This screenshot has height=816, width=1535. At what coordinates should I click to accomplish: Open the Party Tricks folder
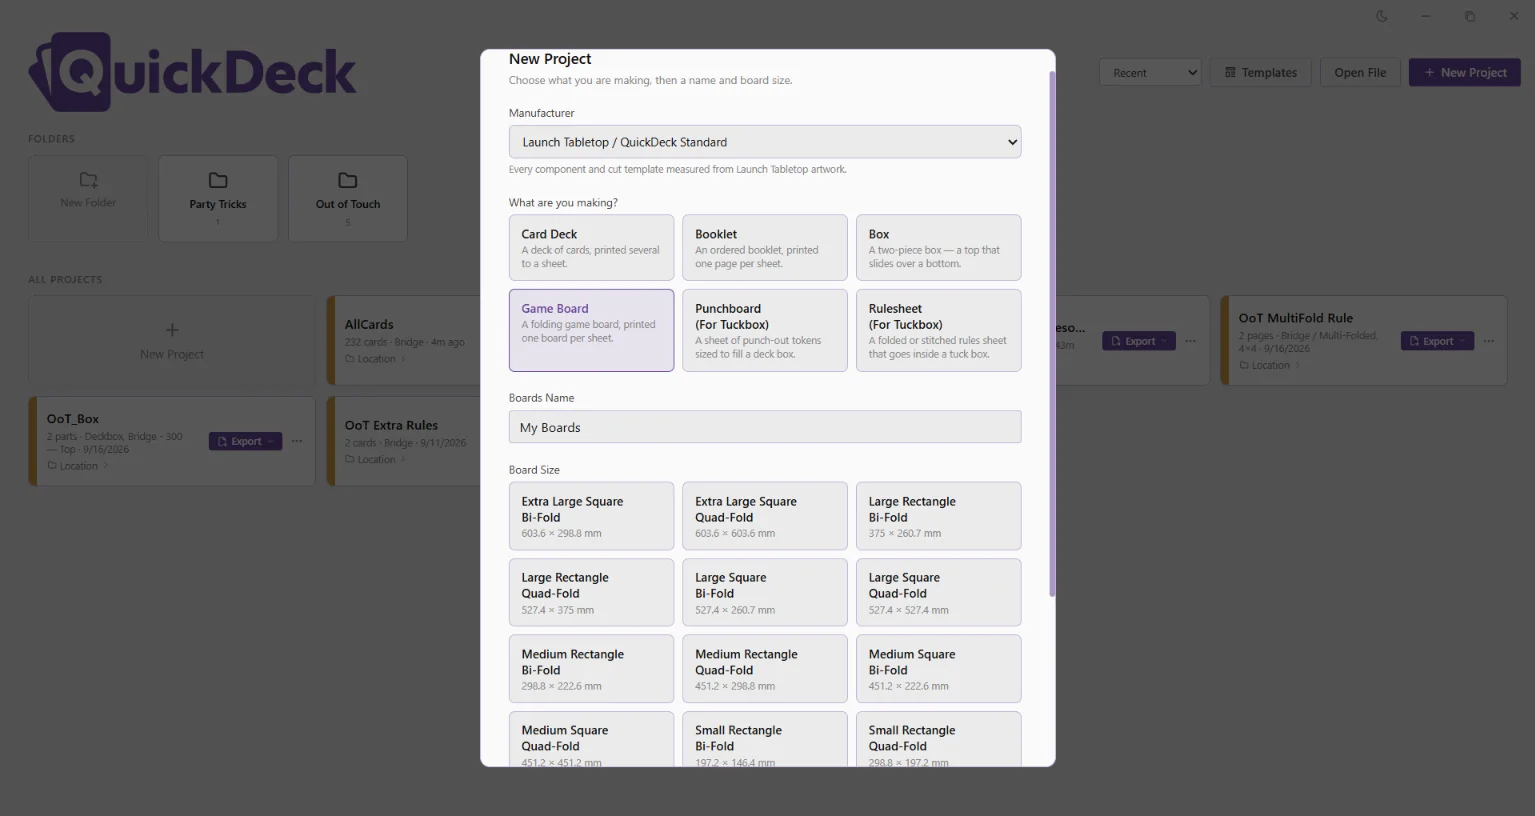218,198
